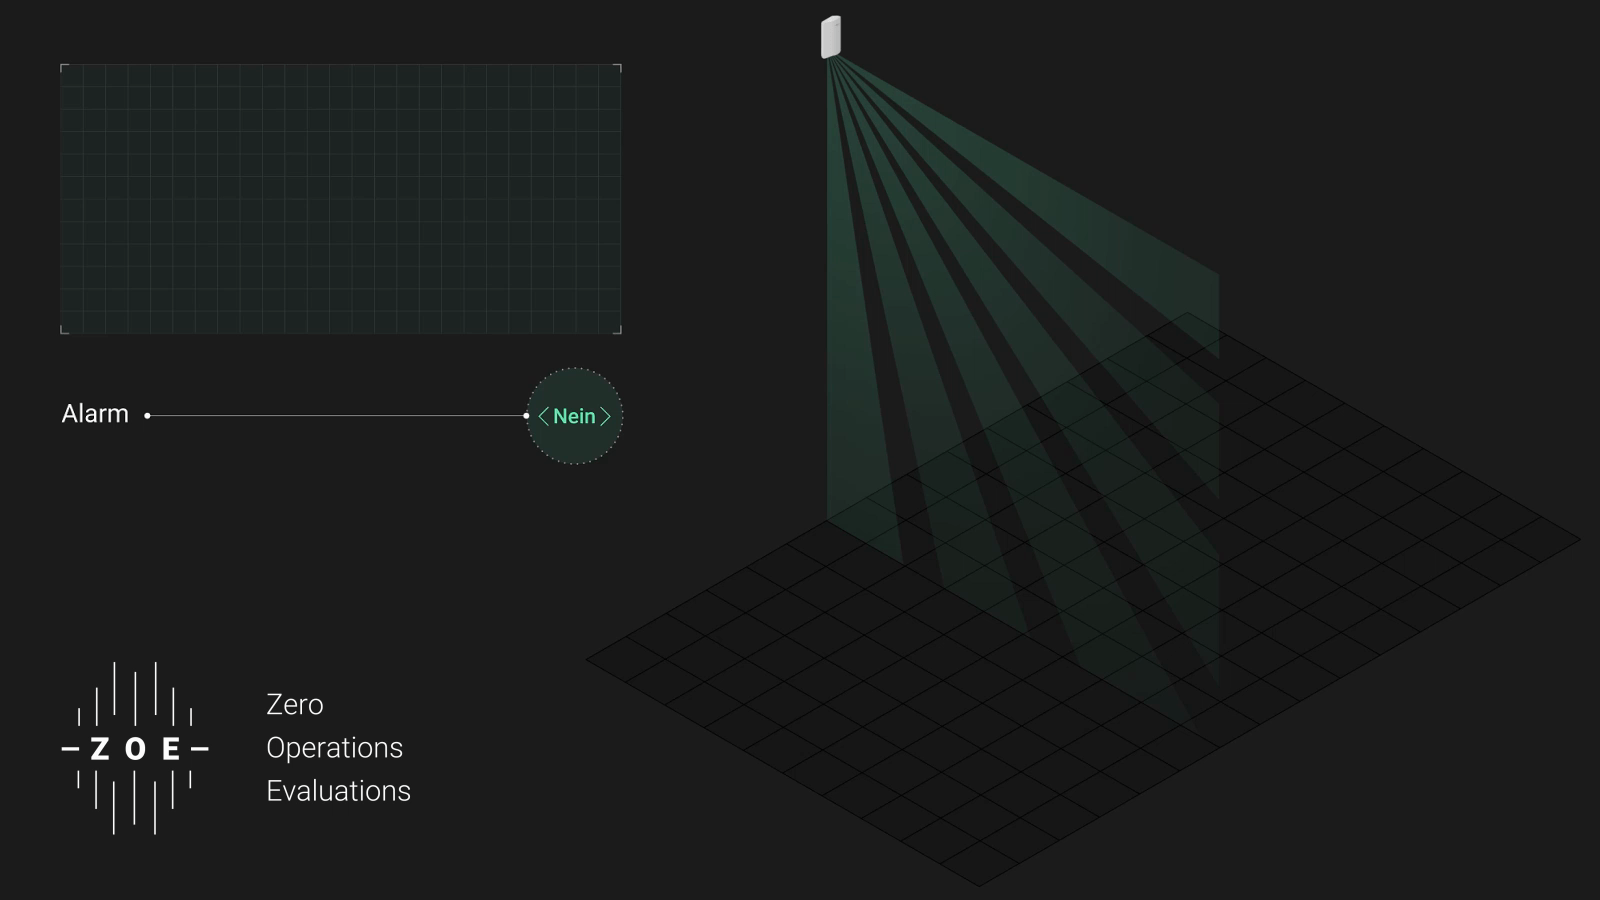1600x900 pixels.
Task: Click the bottom-right corner bracket of grid panel
Action: (x=619, y=331)
